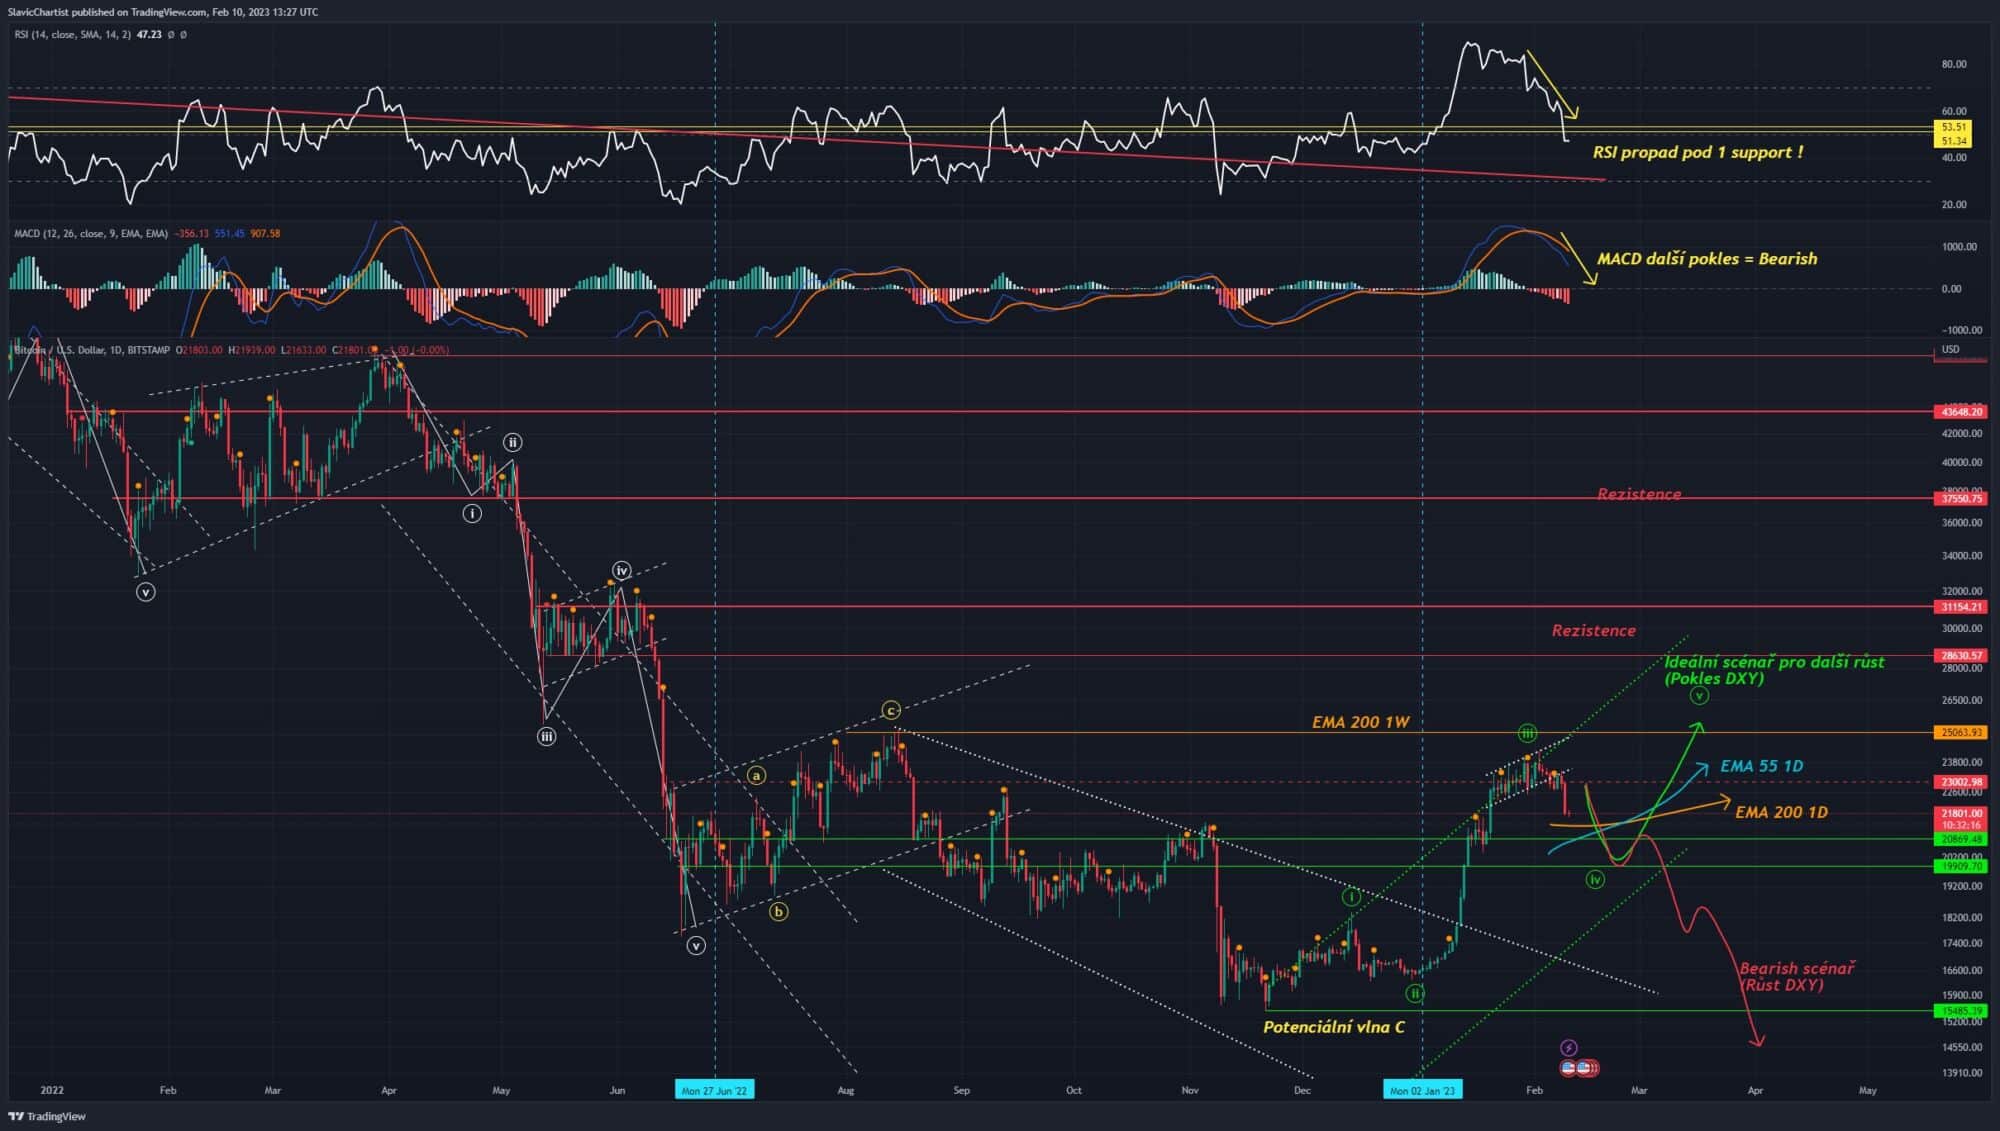Select white wave (v) label at June low
Viewport: 2000px width, 1131px height.
[x=696, y=945]
